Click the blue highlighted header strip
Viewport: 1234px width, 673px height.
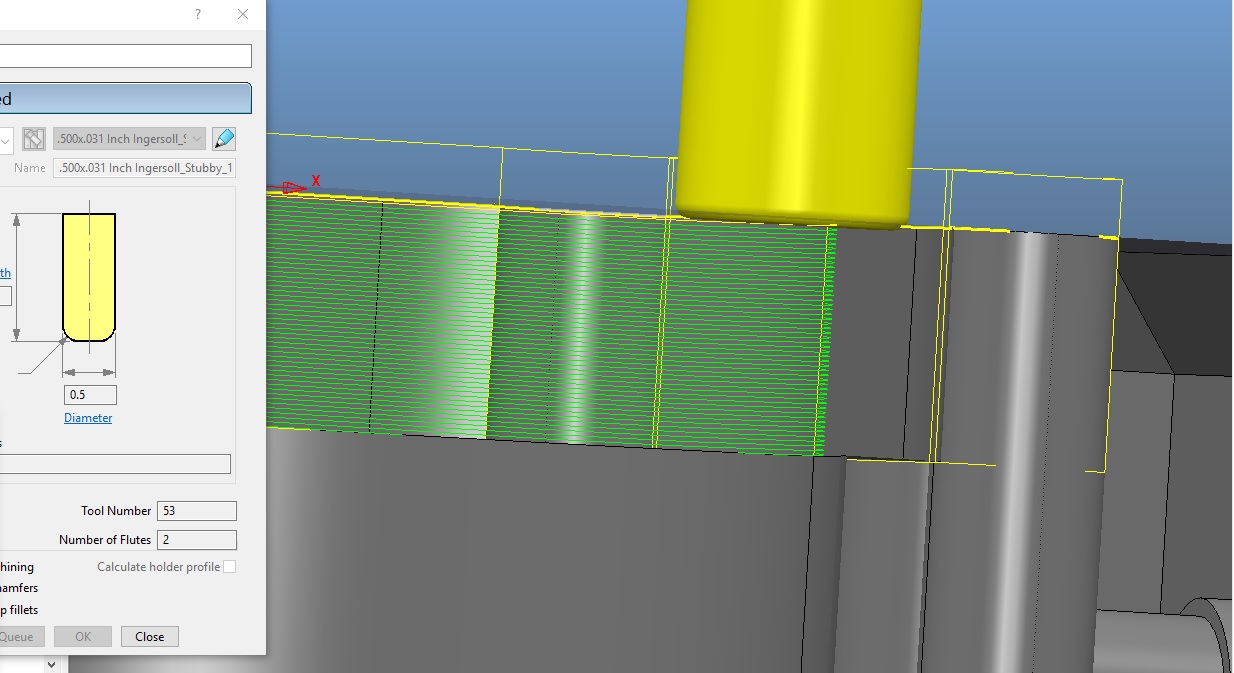coord(125,98)
